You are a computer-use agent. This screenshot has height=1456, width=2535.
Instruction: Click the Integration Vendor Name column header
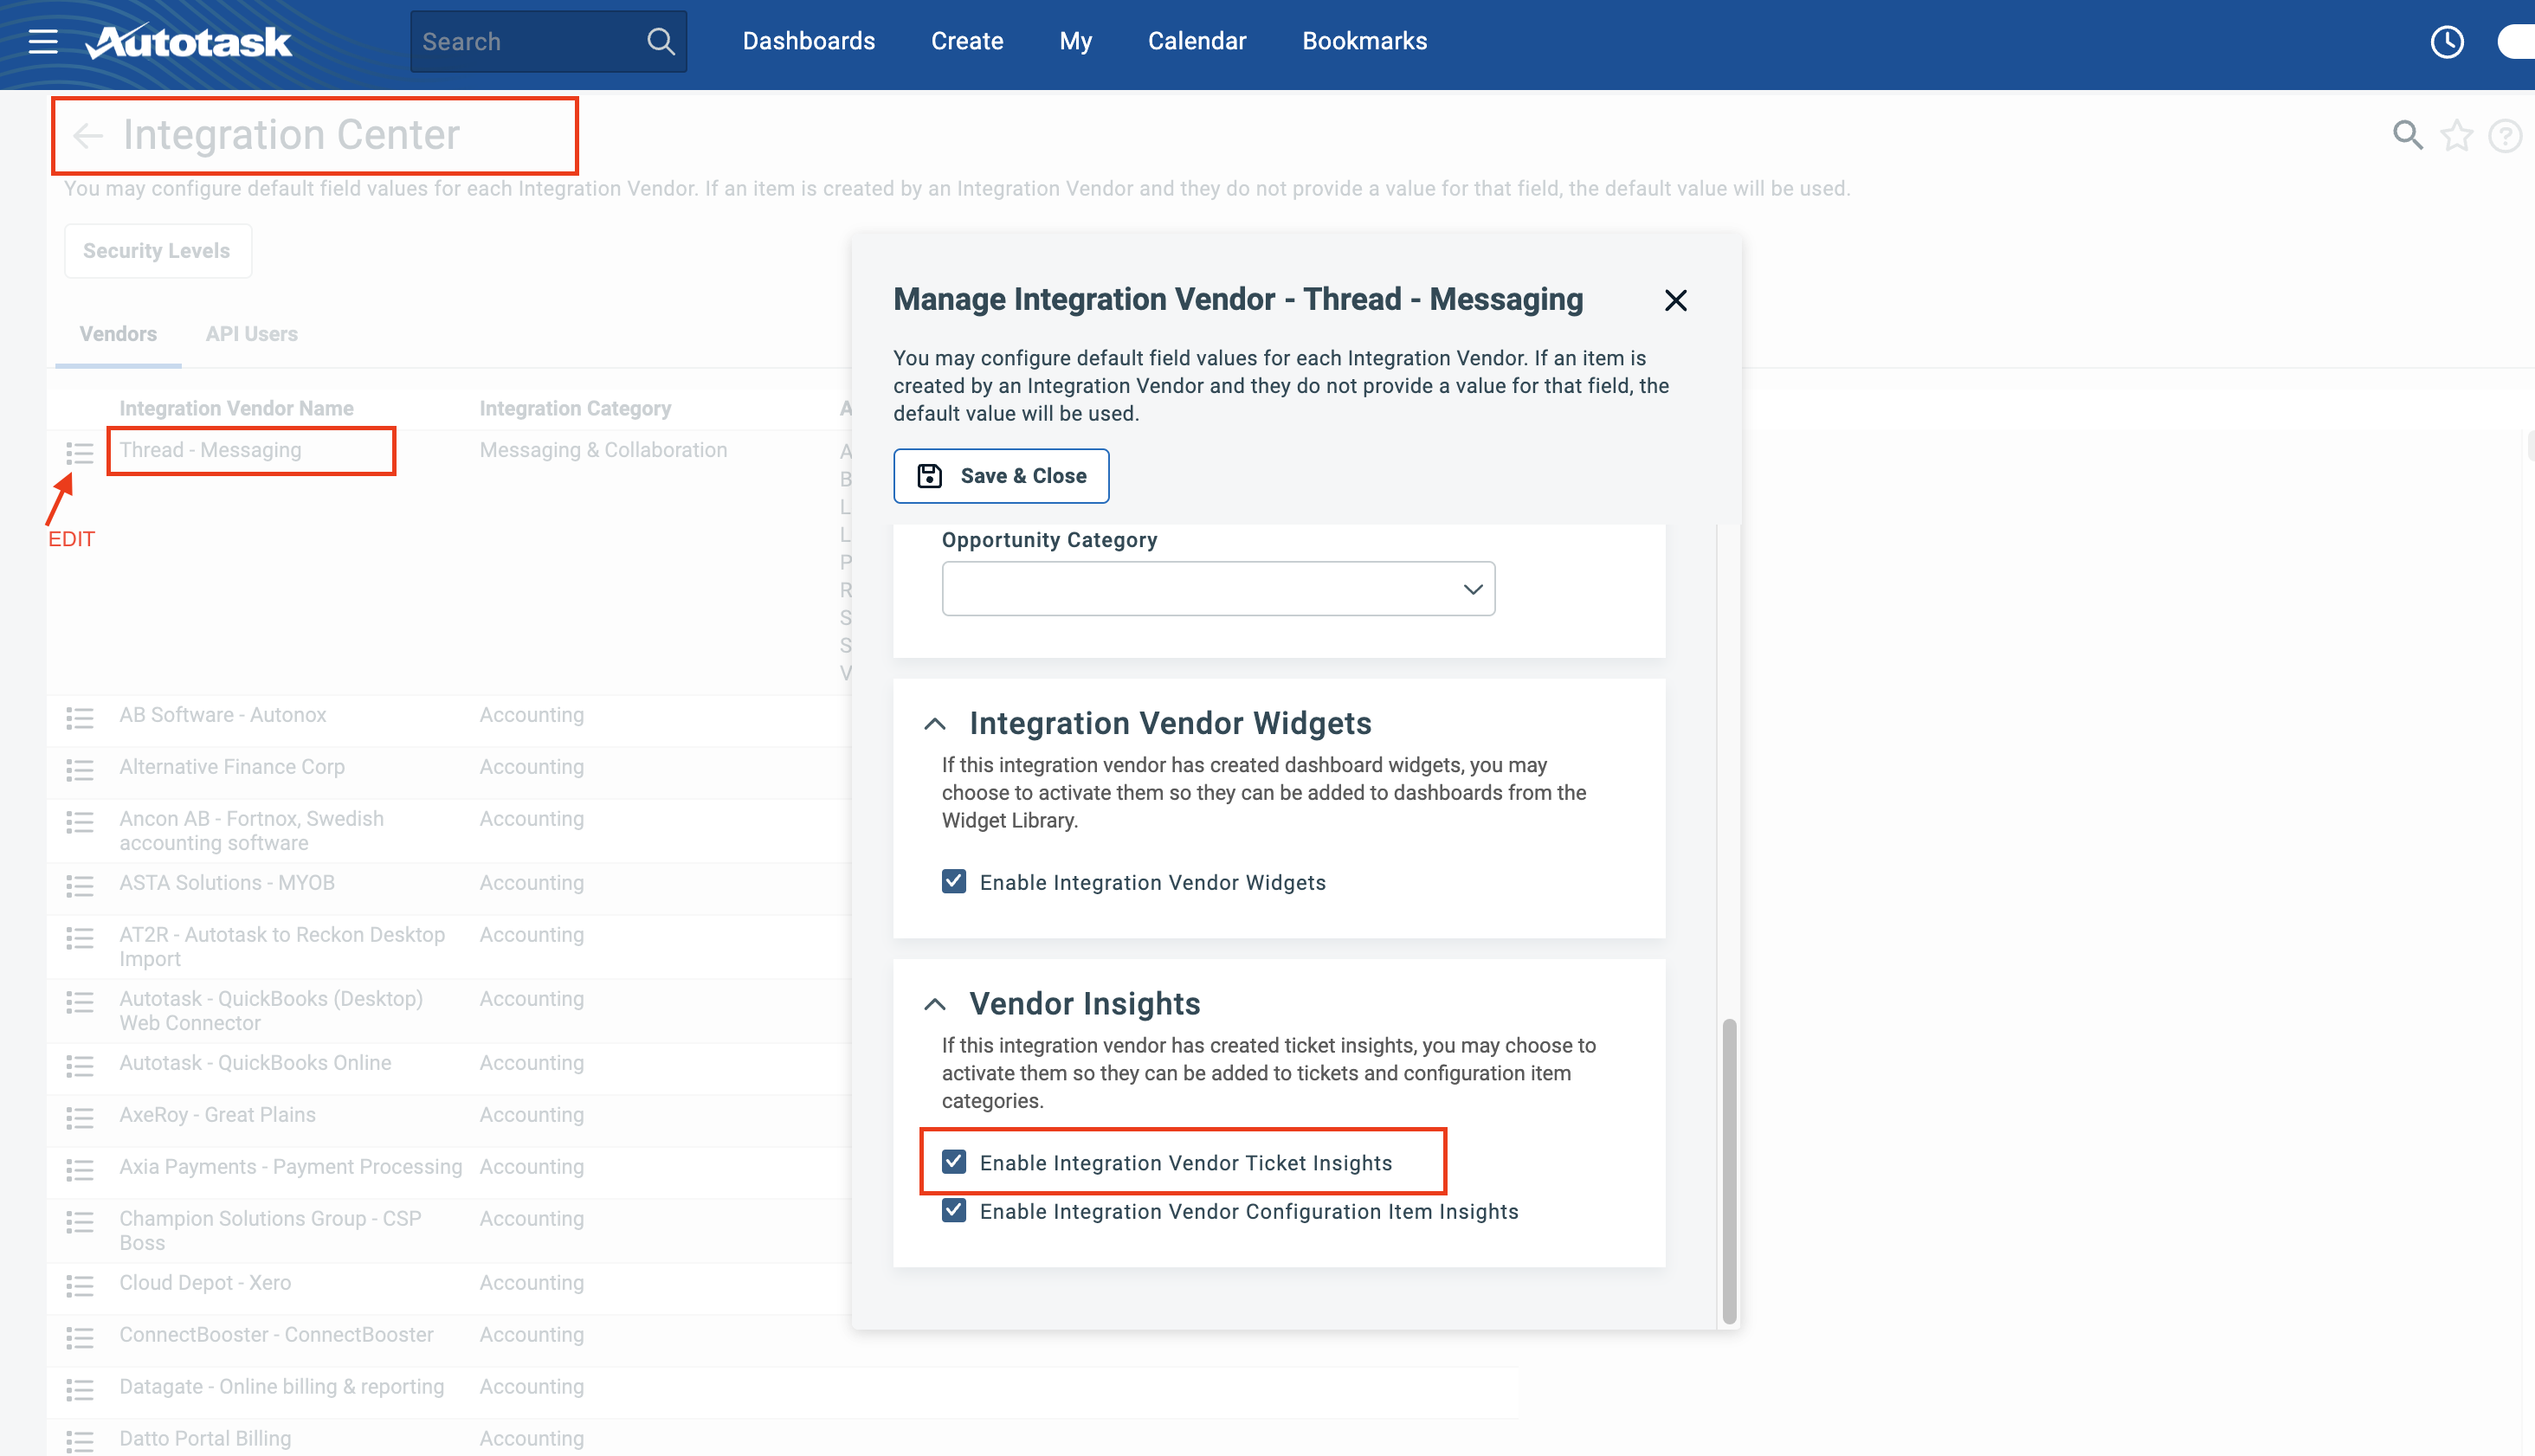236,408
